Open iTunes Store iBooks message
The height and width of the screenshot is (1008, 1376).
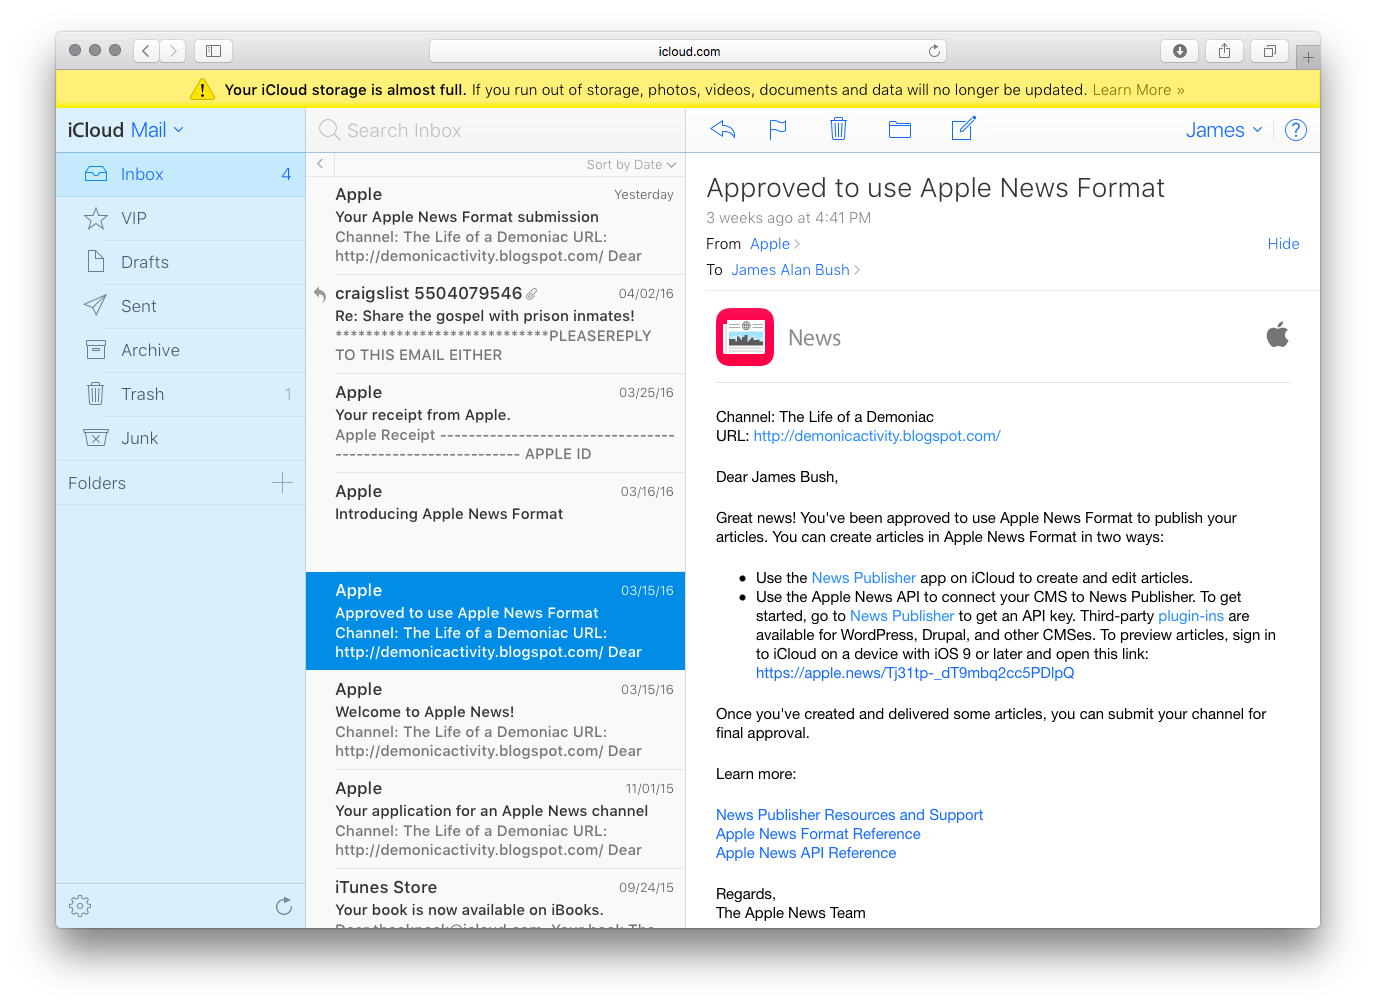click(x=495, y=899)
